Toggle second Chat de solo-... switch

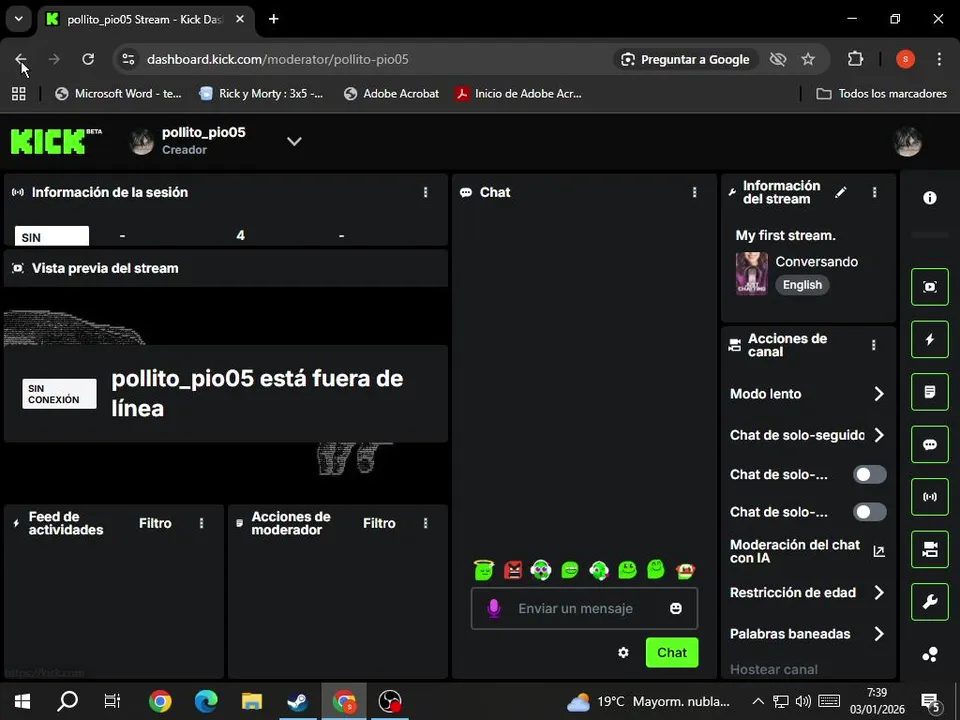click(x=870, y=512)
